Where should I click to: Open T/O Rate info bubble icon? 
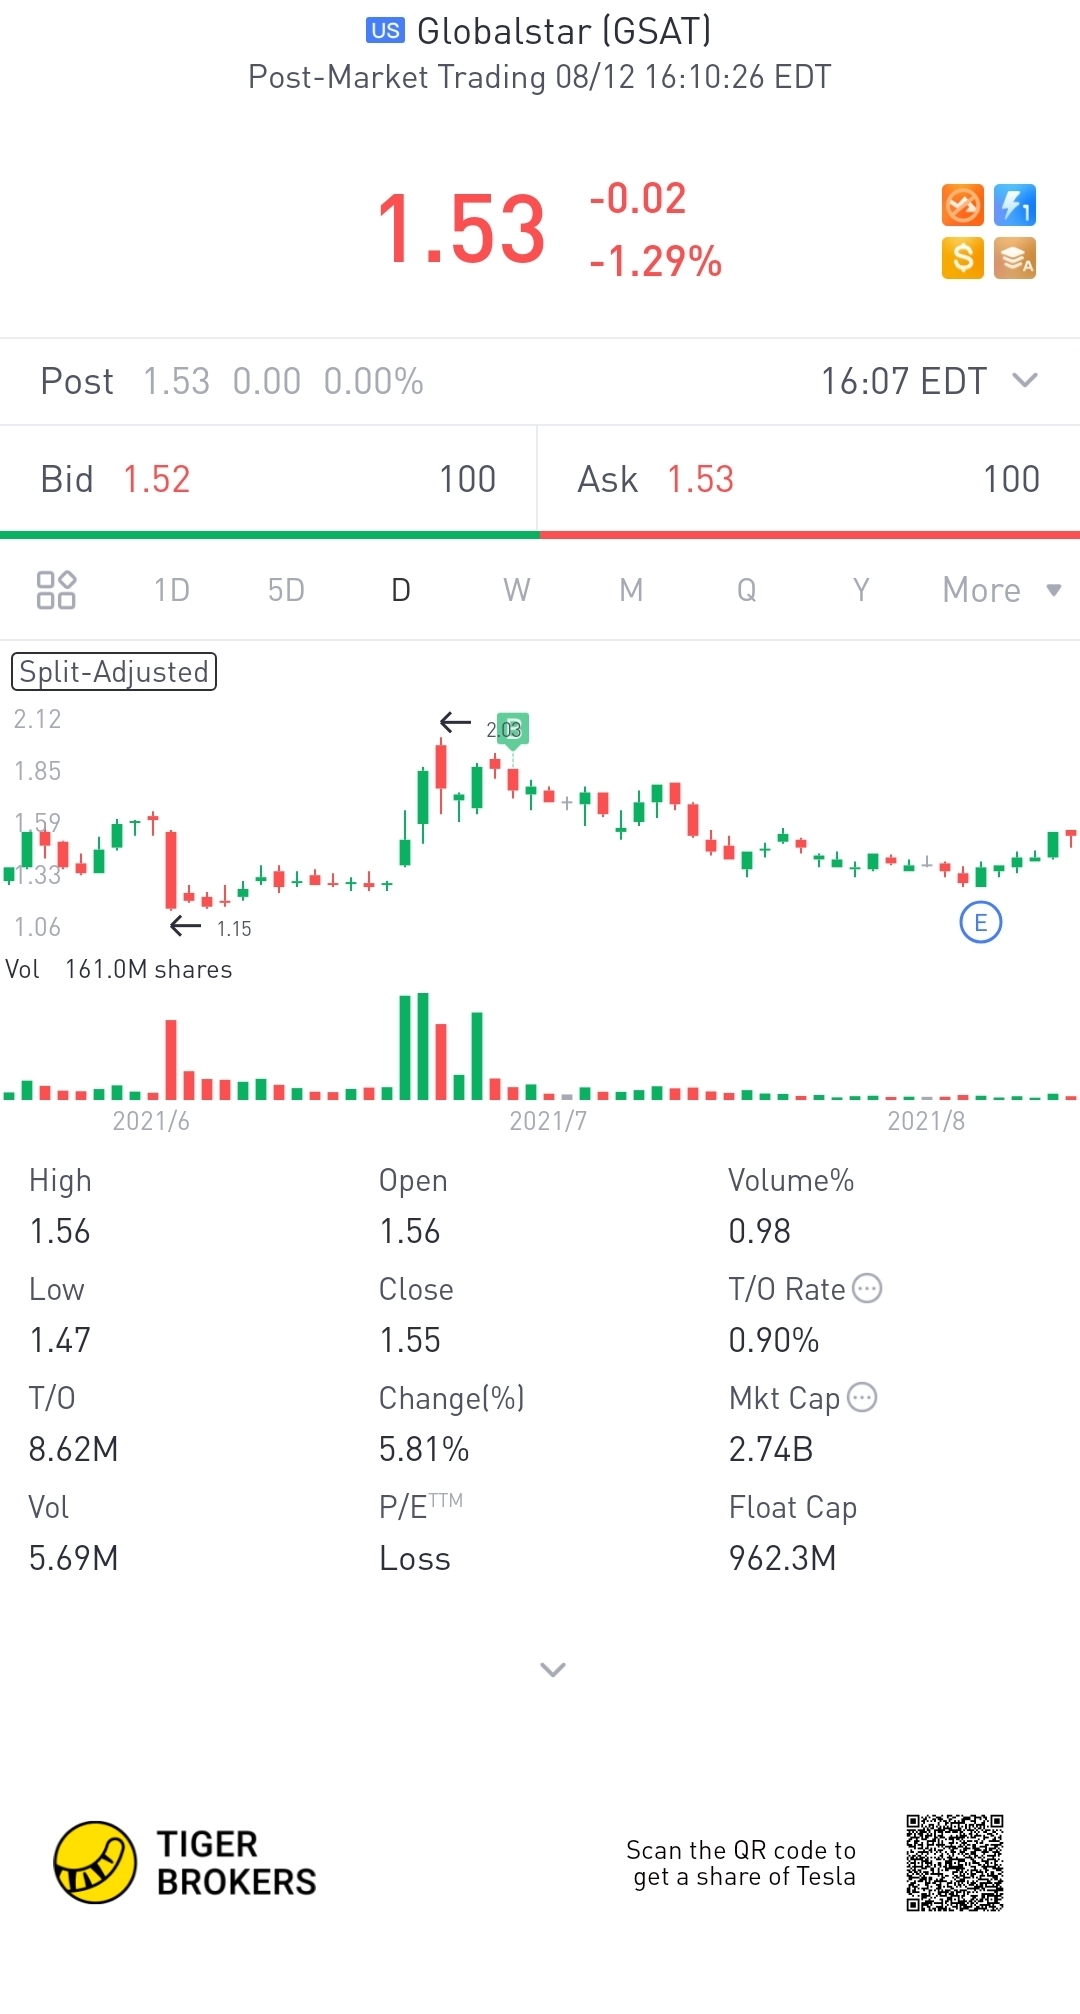[867, 1288]
